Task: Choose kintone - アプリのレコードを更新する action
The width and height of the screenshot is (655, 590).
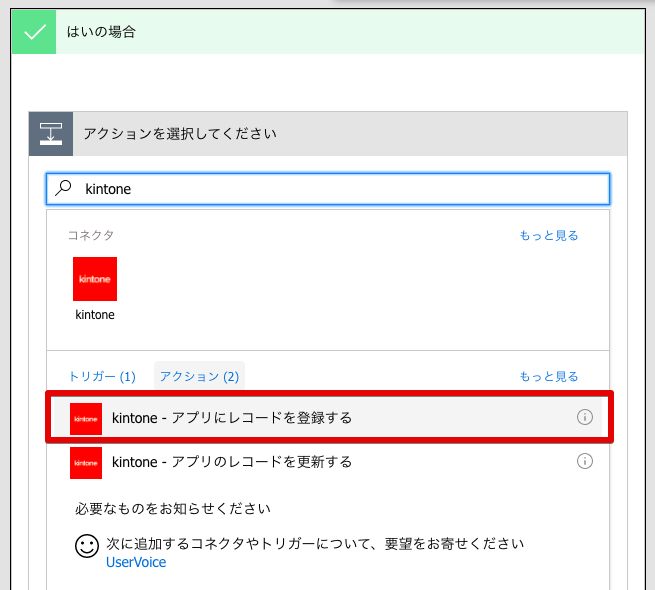Action: [328, 462]
